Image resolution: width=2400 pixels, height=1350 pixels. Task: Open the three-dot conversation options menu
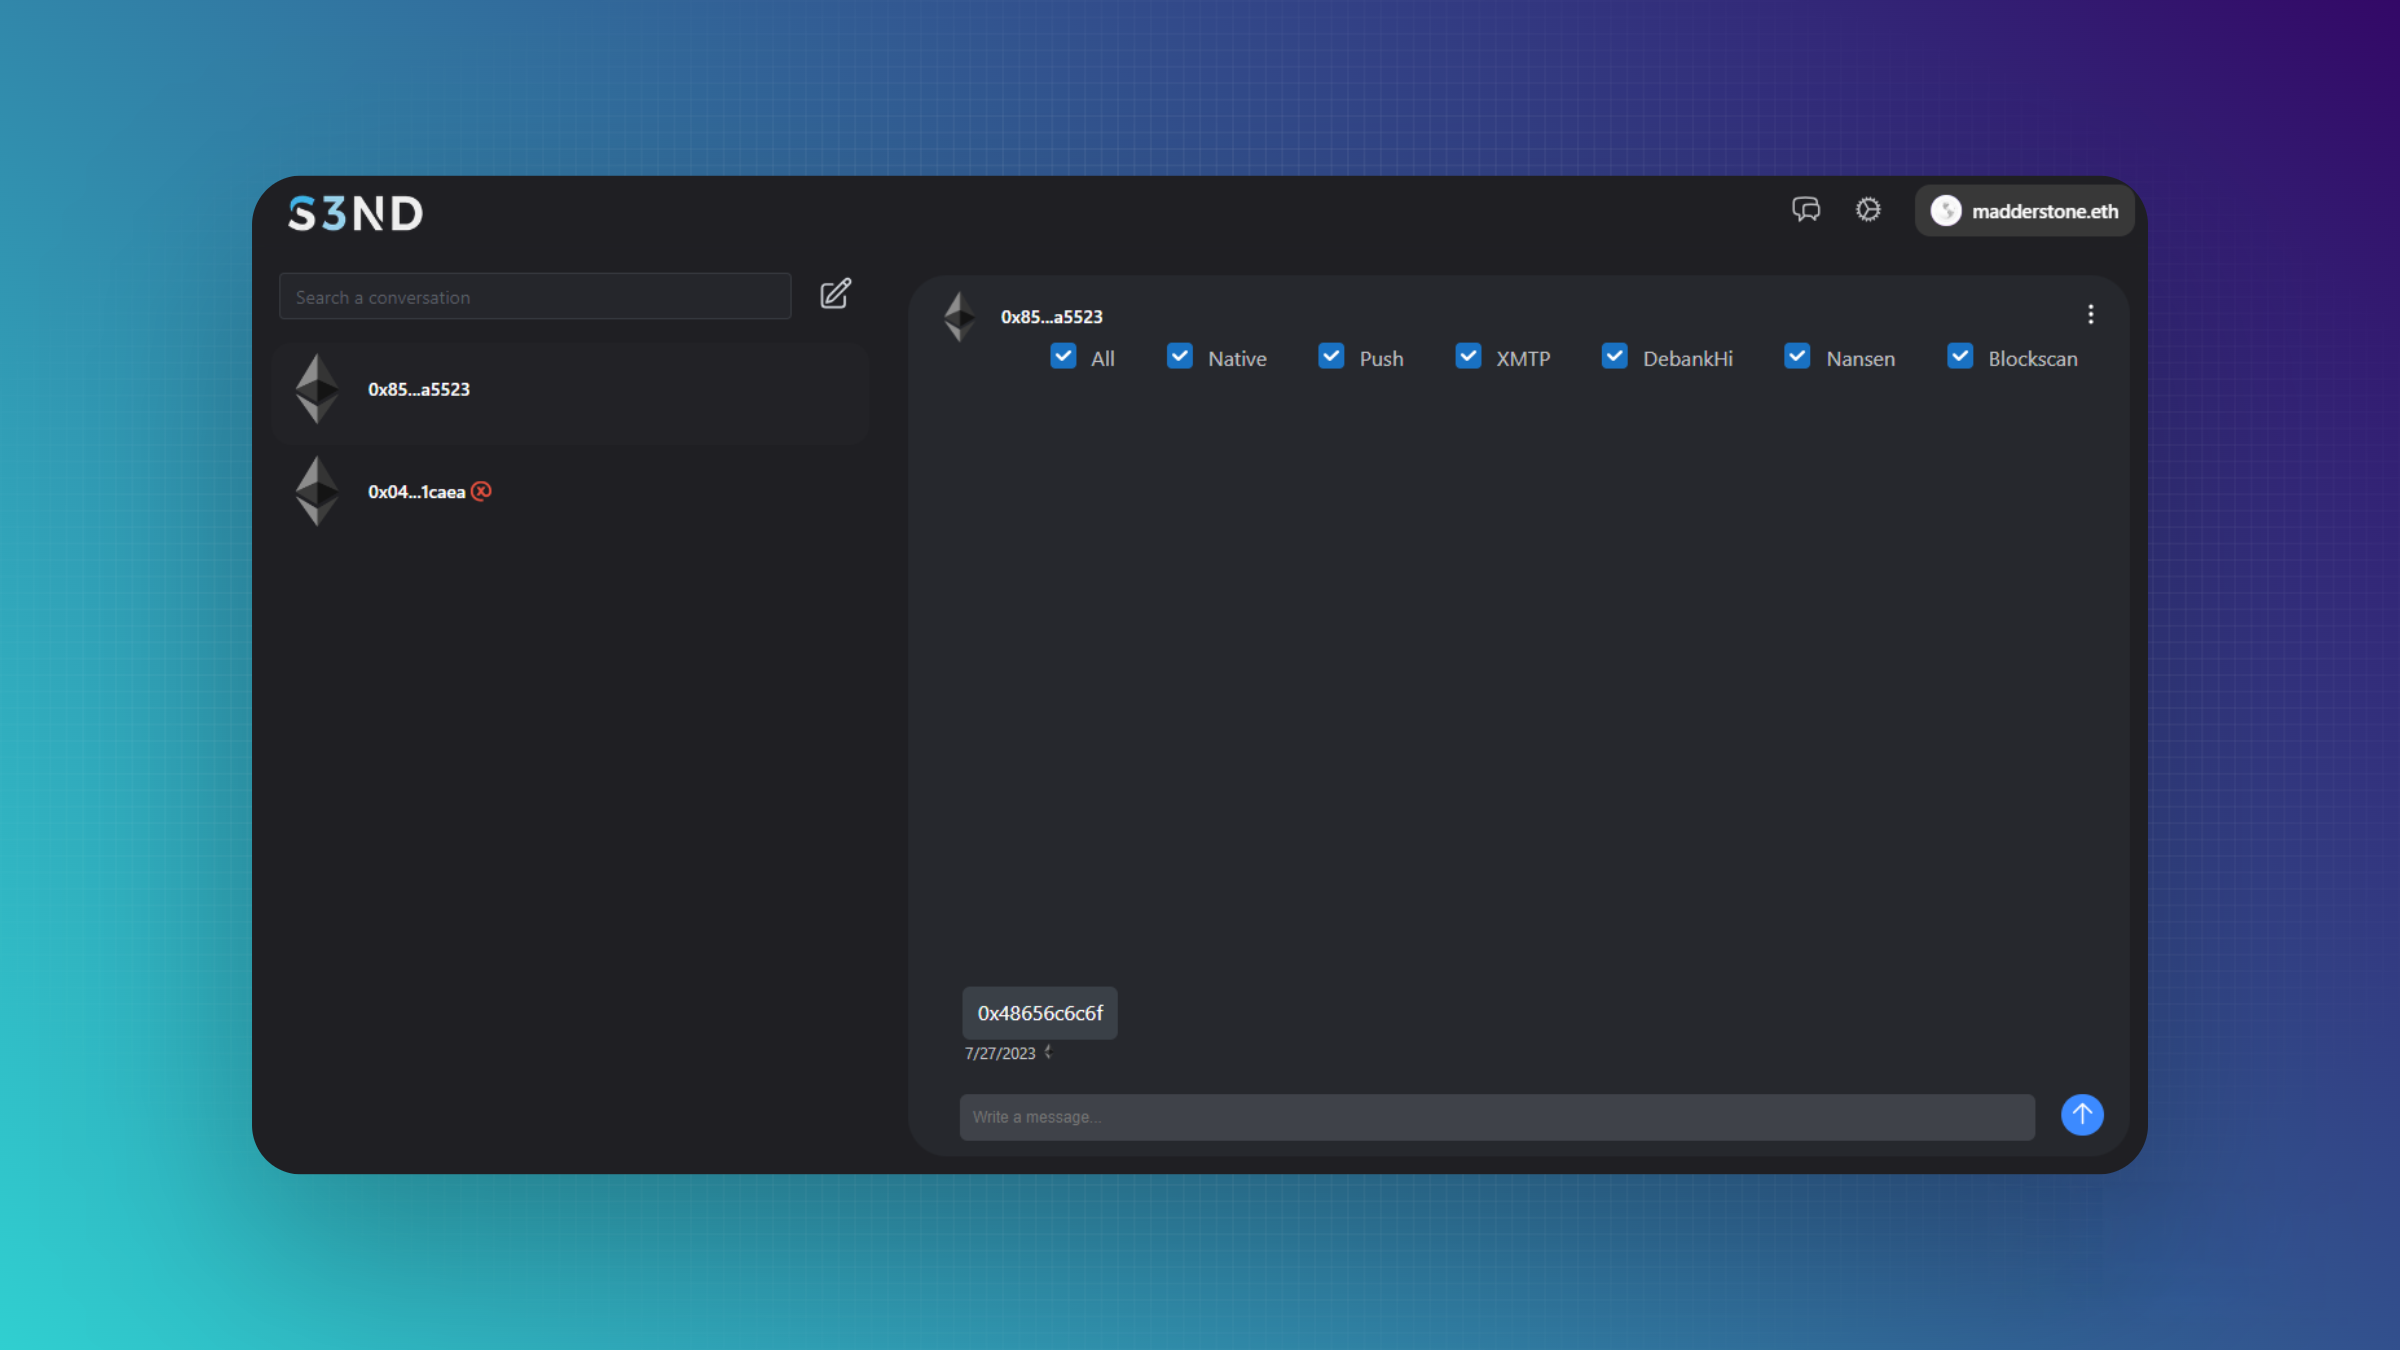click(x=2090, y=315)
